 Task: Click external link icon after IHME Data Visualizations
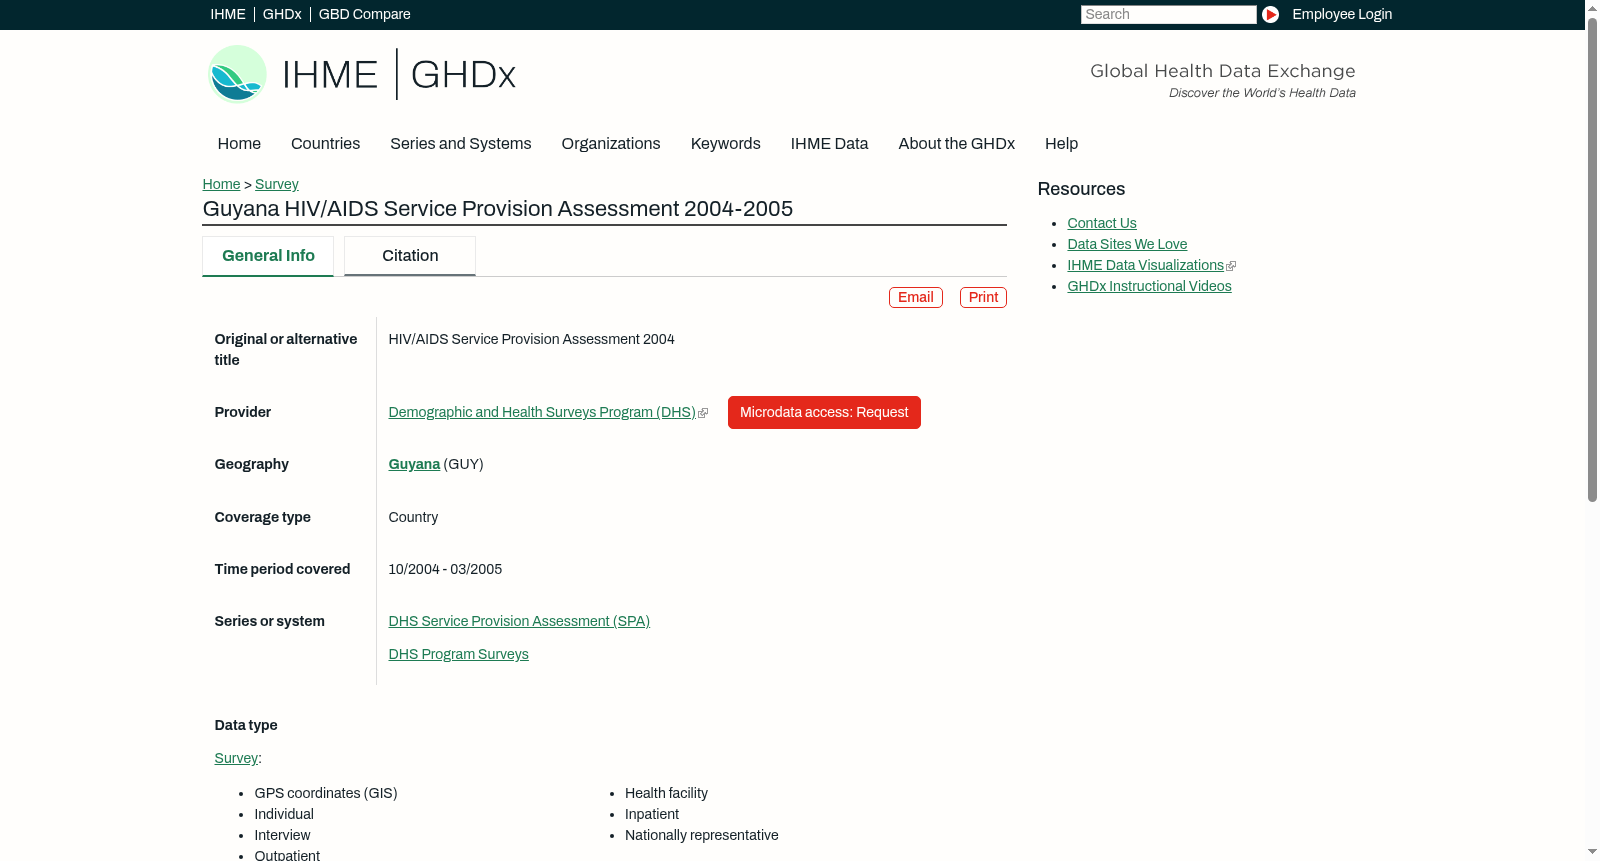(1231, 266)
